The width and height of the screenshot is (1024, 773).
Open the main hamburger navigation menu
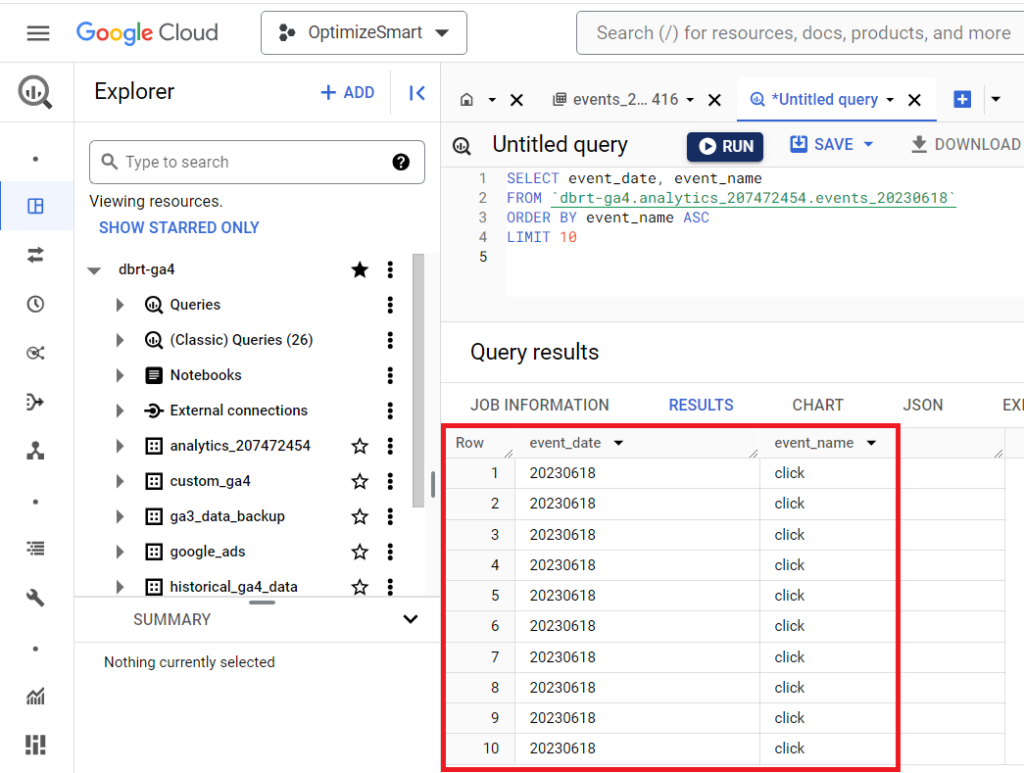point(38,33)
